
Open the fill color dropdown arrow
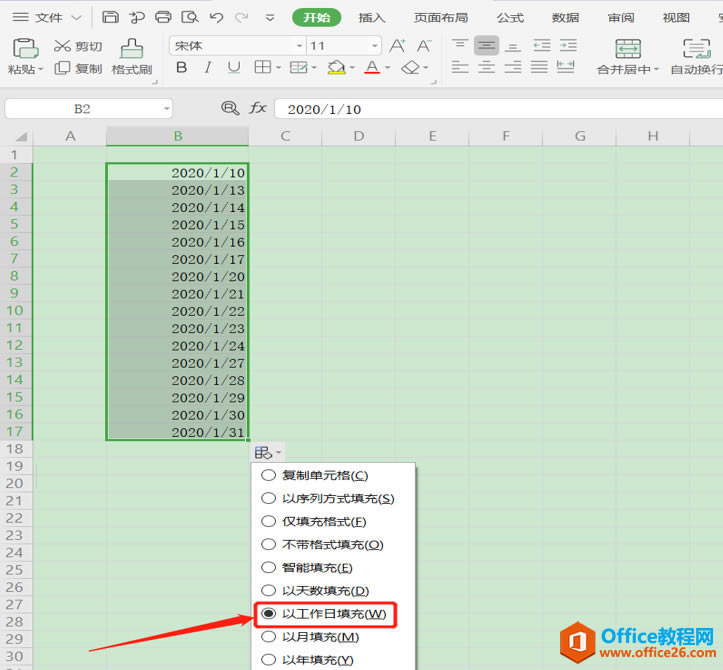352,68
